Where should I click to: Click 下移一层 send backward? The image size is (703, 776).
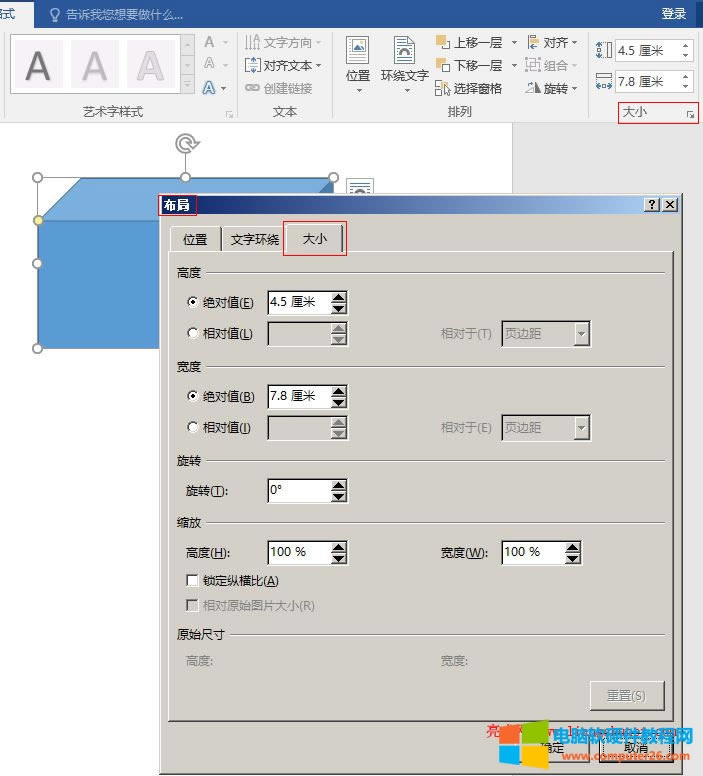pos(469,65)
